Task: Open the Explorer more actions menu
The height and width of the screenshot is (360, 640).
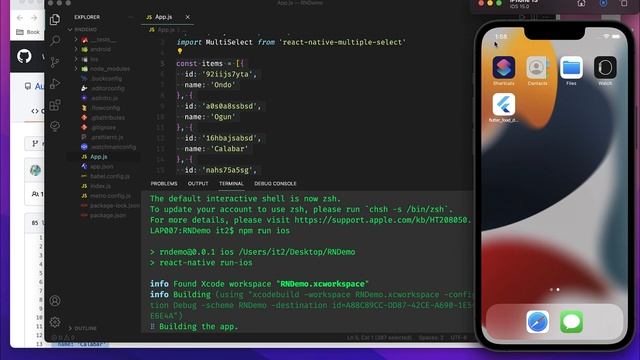Action: coord(131,17)
